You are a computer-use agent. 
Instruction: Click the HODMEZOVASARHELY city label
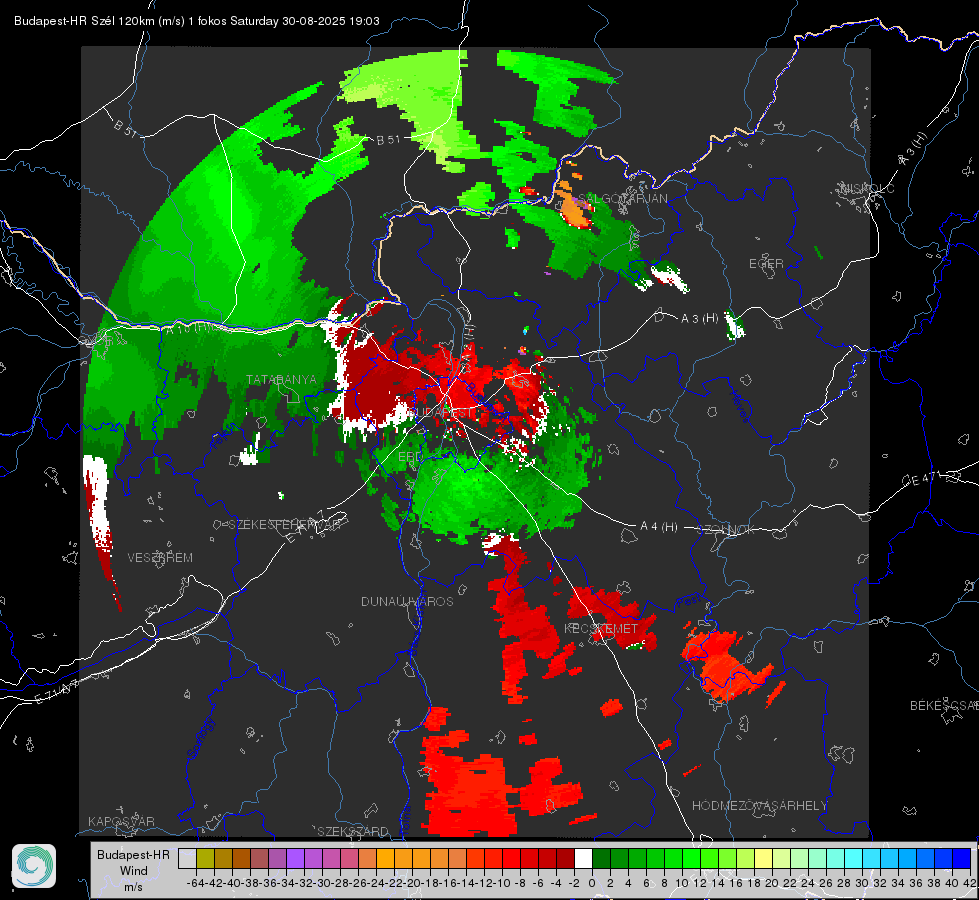click(x=759, y=806)
